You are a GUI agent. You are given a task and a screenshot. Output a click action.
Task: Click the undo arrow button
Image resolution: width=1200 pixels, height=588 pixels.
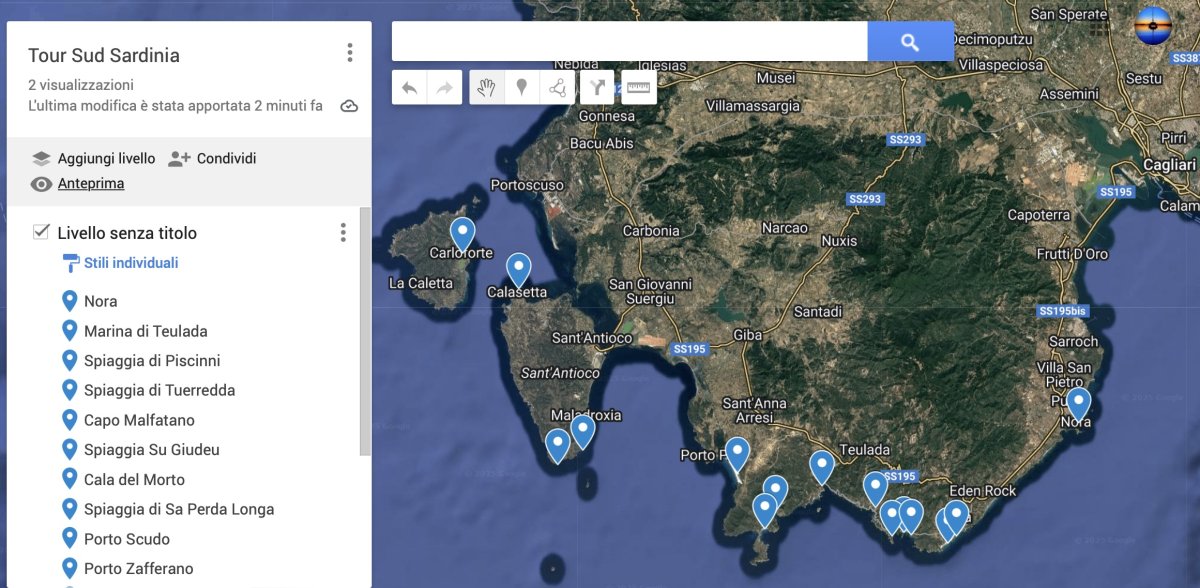click(x=409, y=88)
